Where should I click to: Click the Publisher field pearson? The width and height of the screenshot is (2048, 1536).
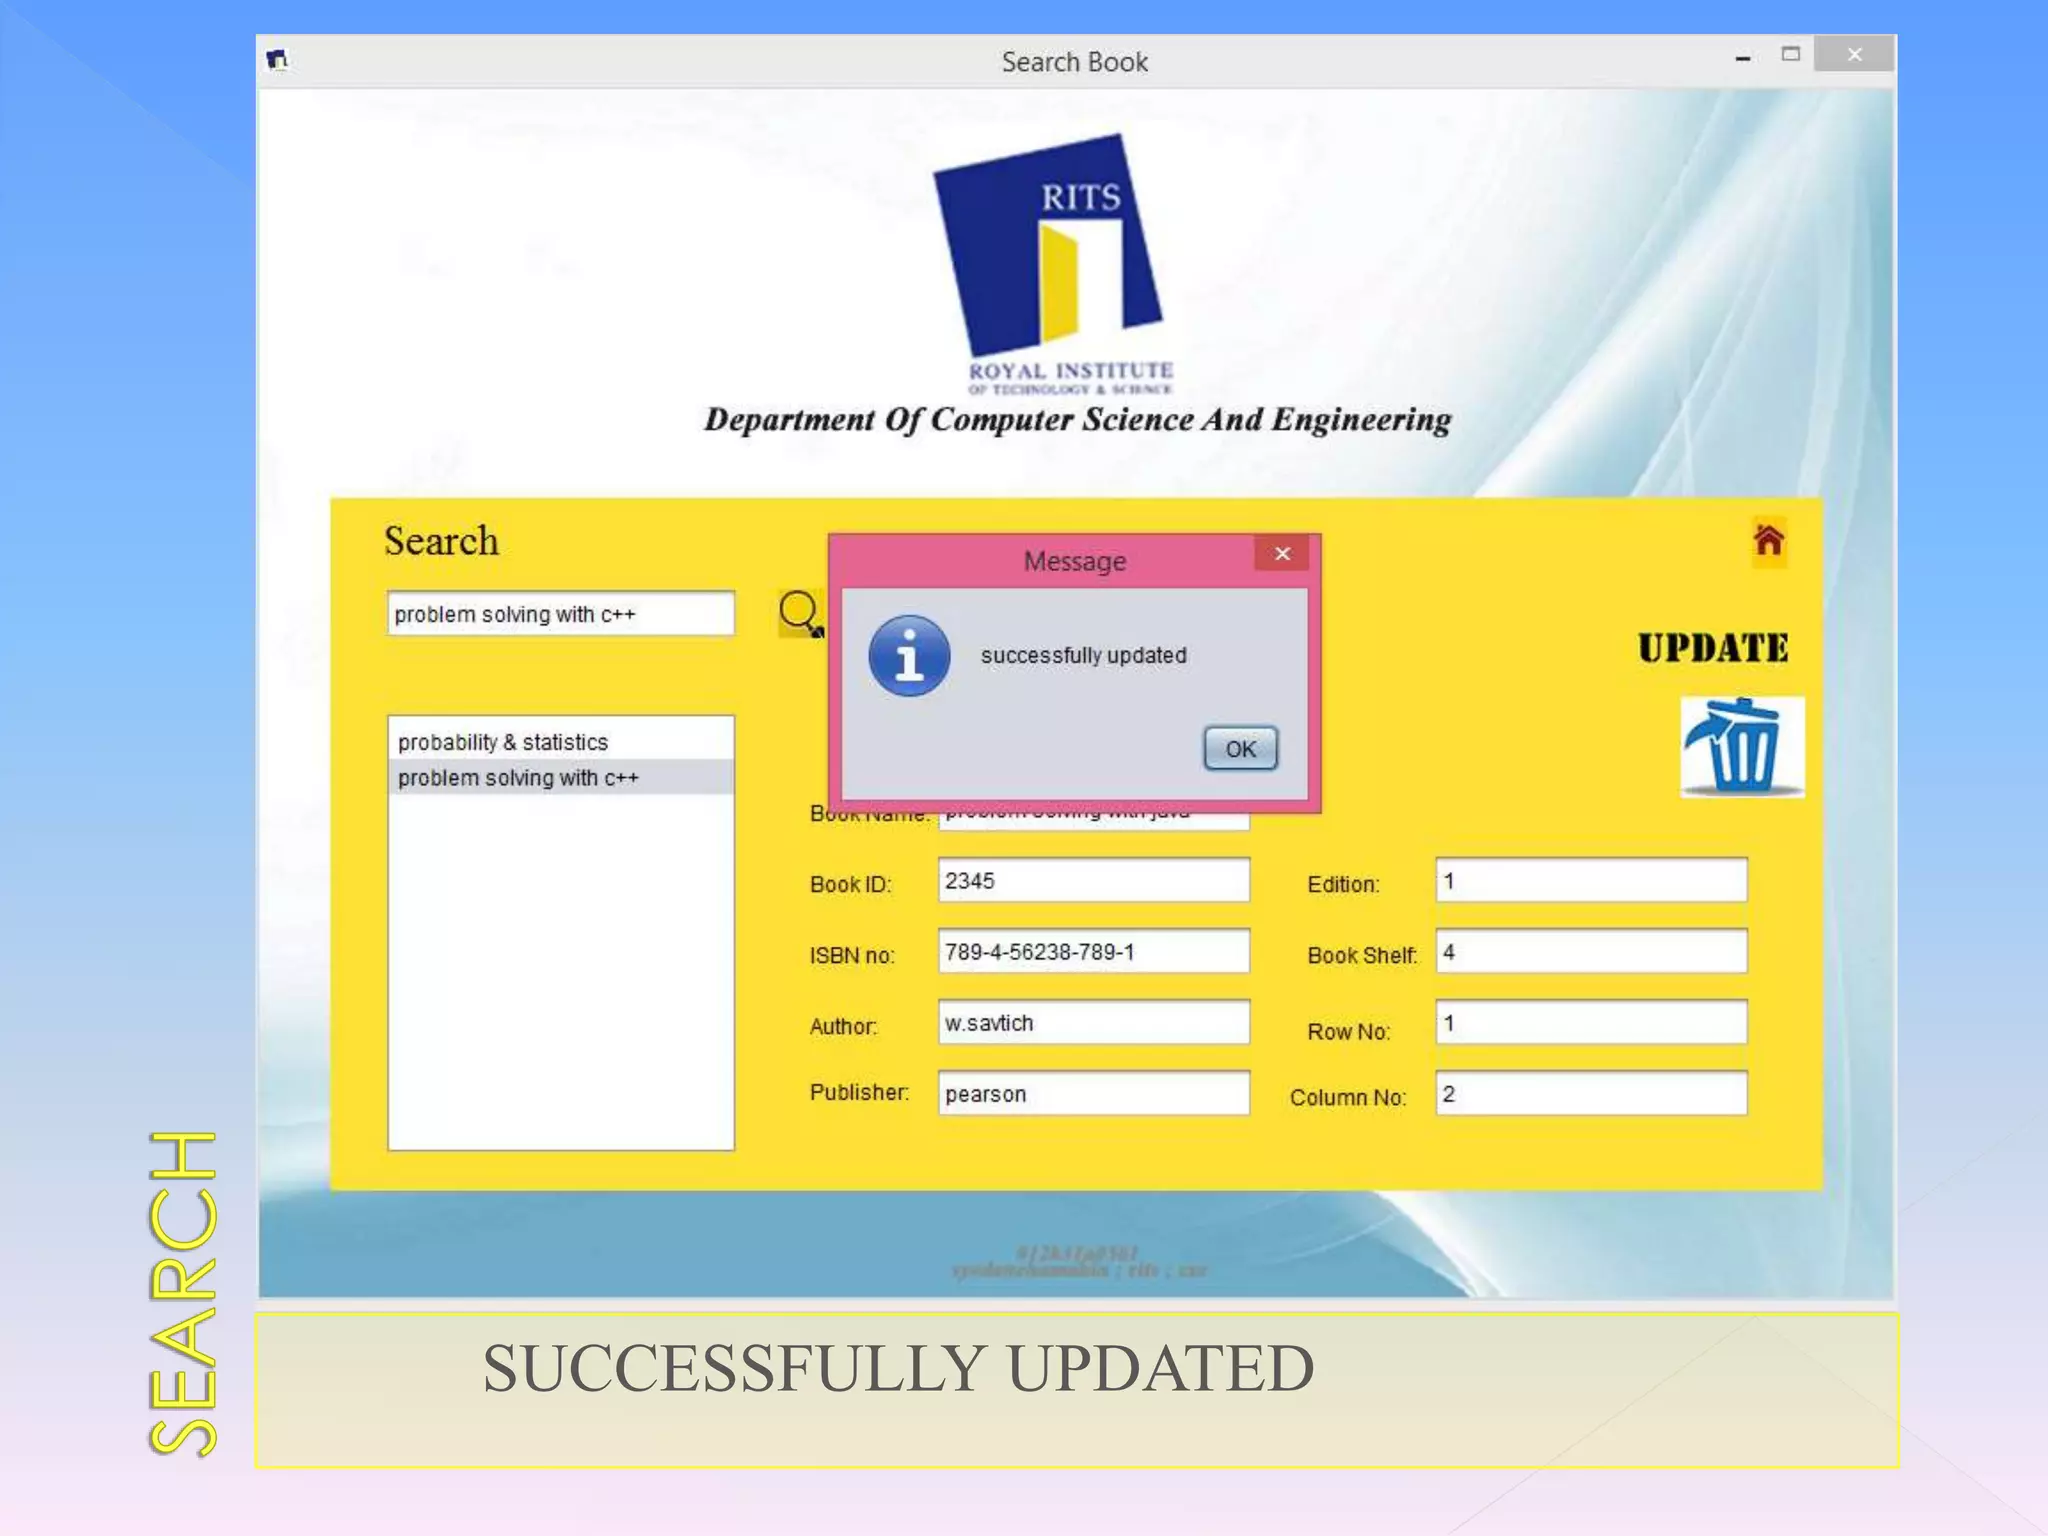click(x=1094, y=1094)
